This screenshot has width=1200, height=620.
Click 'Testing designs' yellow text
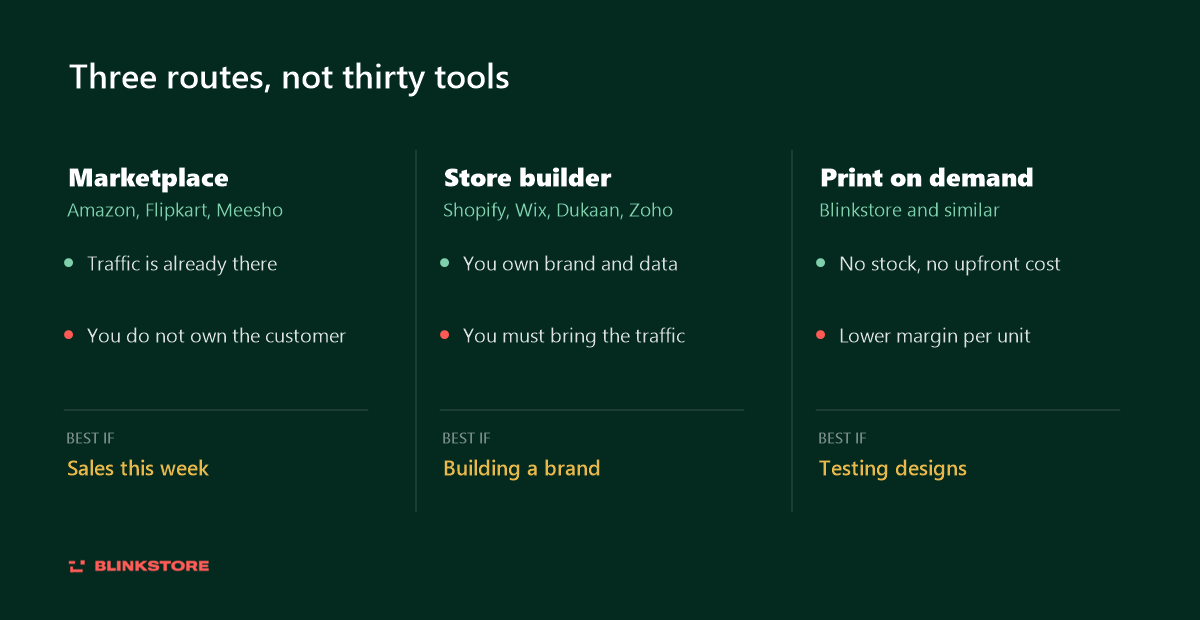(x=893, y=468)
